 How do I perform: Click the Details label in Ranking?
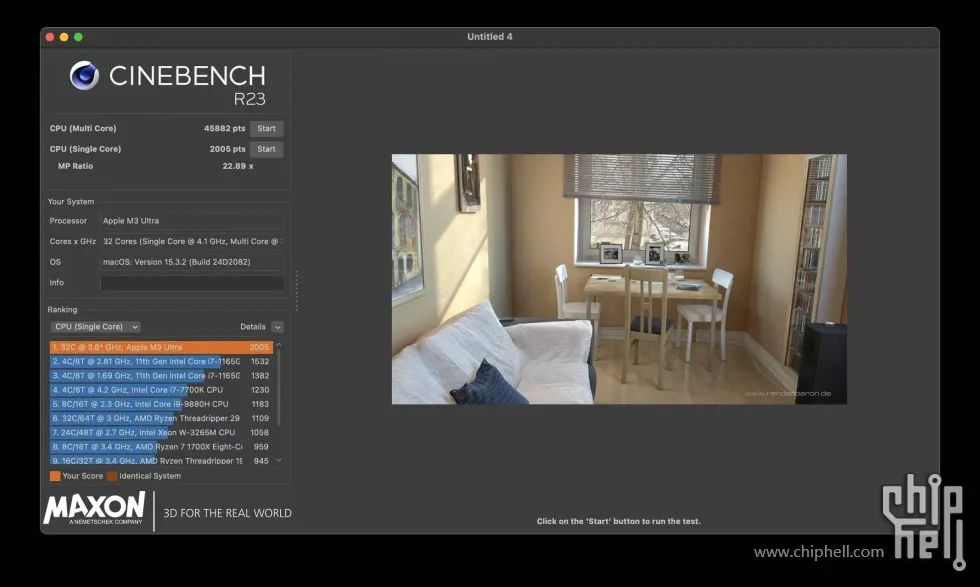coord(252,327)
